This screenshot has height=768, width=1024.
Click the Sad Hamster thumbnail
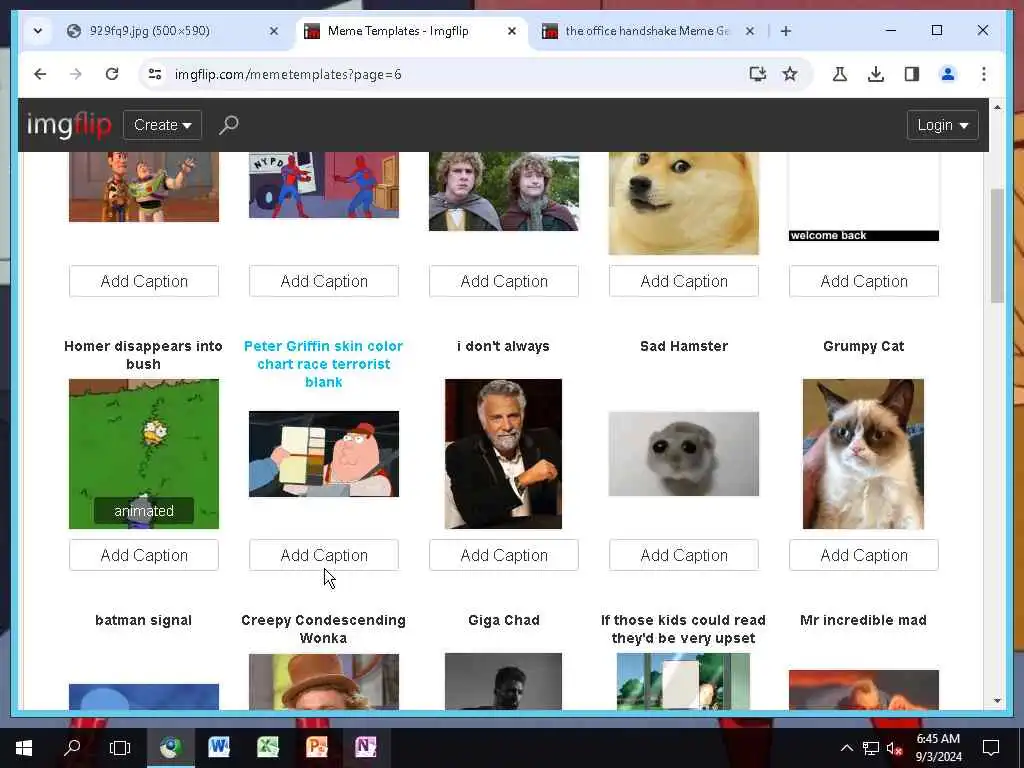pyautogui.click(x=684, y=454)
